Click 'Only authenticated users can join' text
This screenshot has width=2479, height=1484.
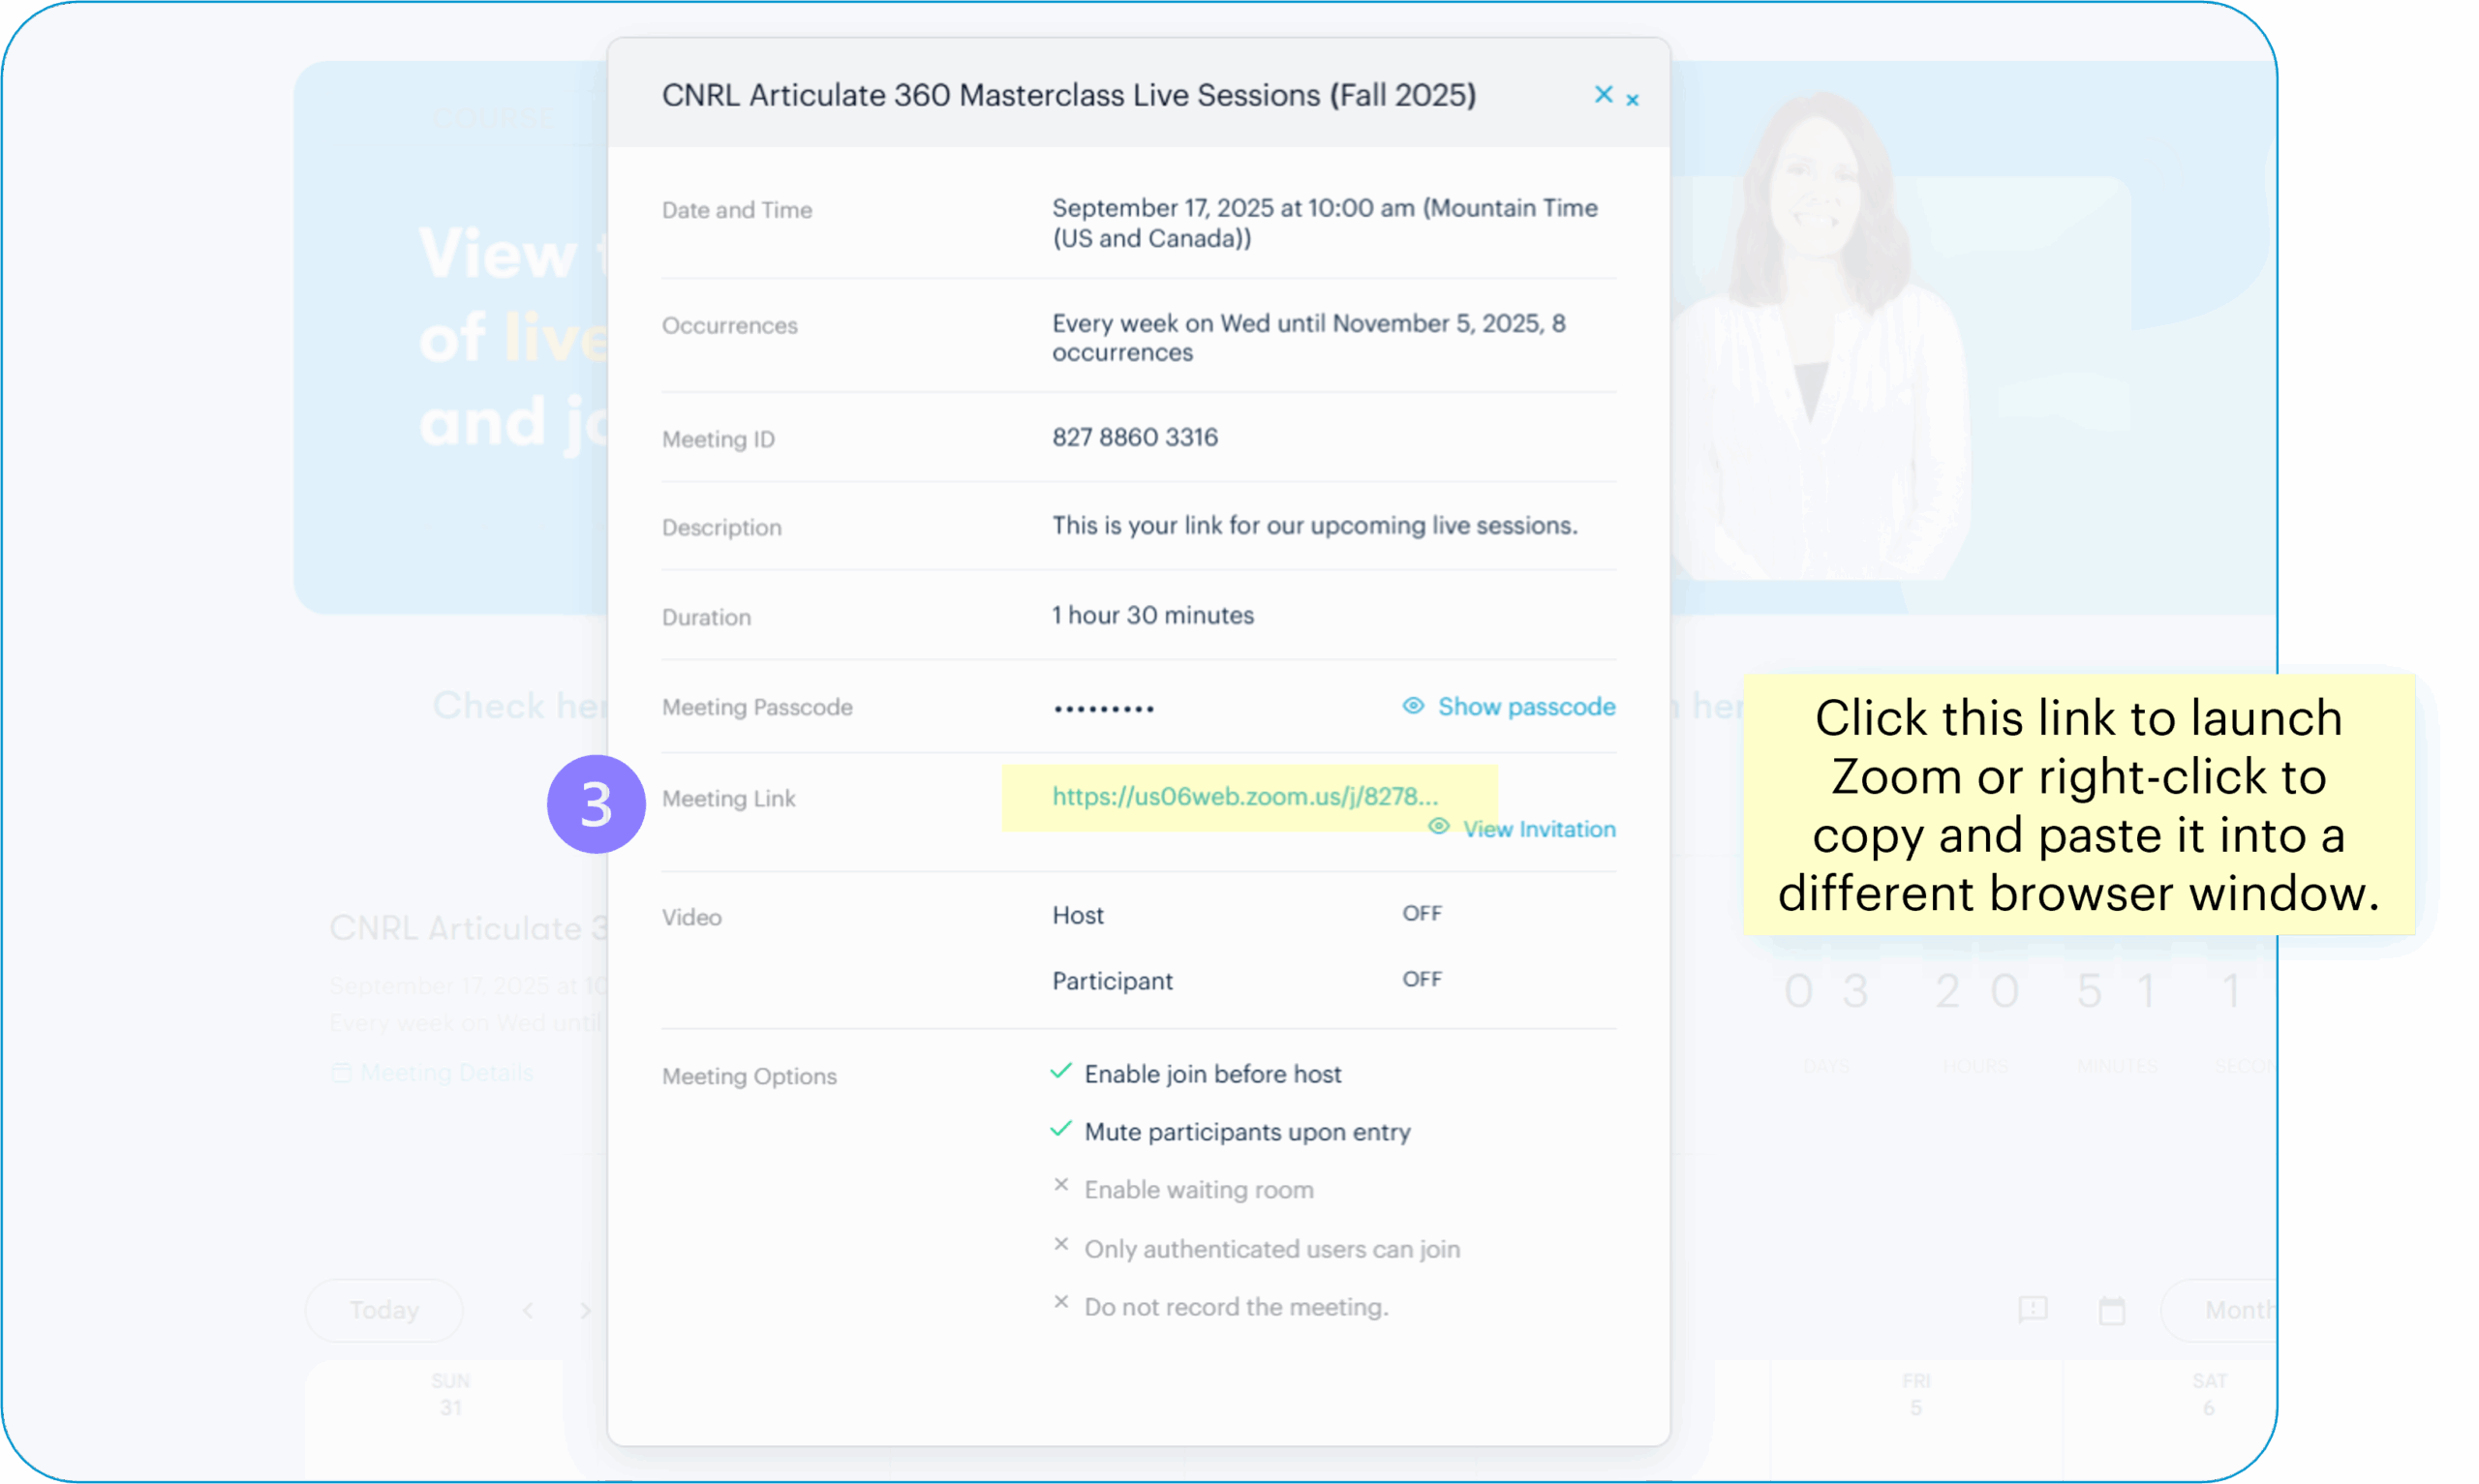pos(1272,1249)
